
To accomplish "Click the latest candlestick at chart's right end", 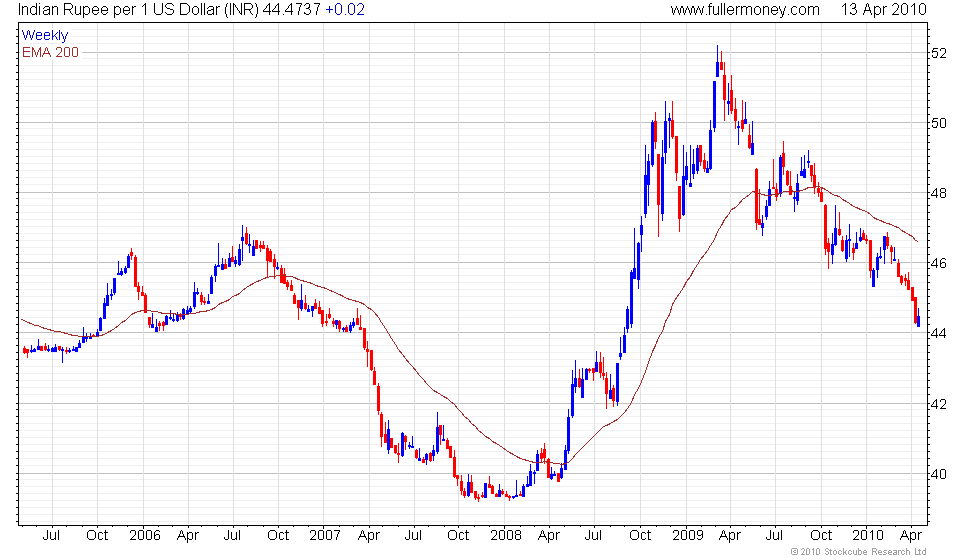I will 918,318.
